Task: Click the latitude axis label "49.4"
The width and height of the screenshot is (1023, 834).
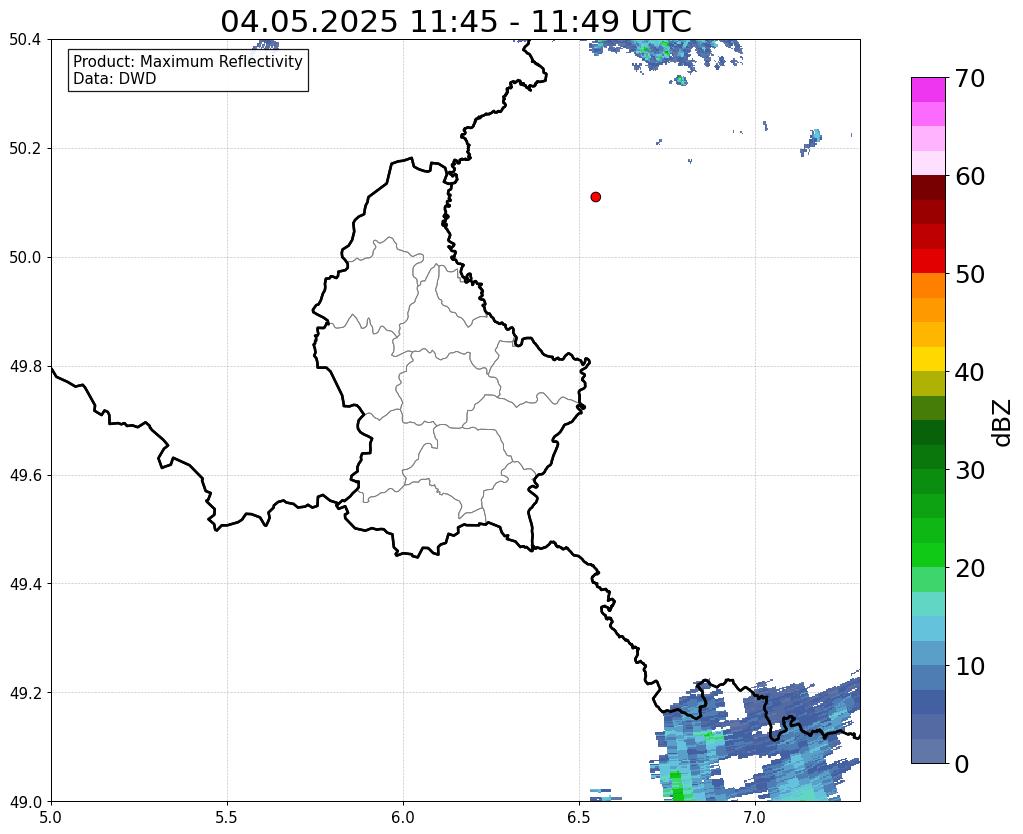Action: click(x=25, y=584)
